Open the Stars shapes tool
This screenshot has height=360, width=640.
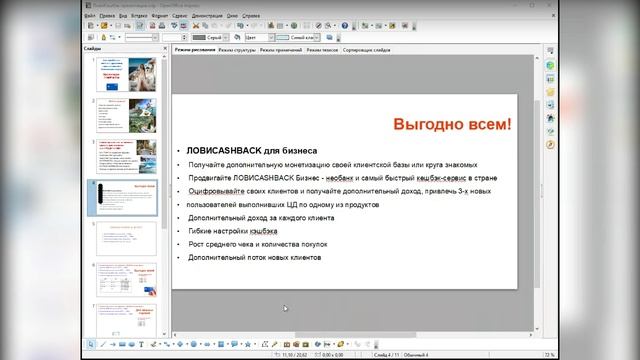click(248, 344)
